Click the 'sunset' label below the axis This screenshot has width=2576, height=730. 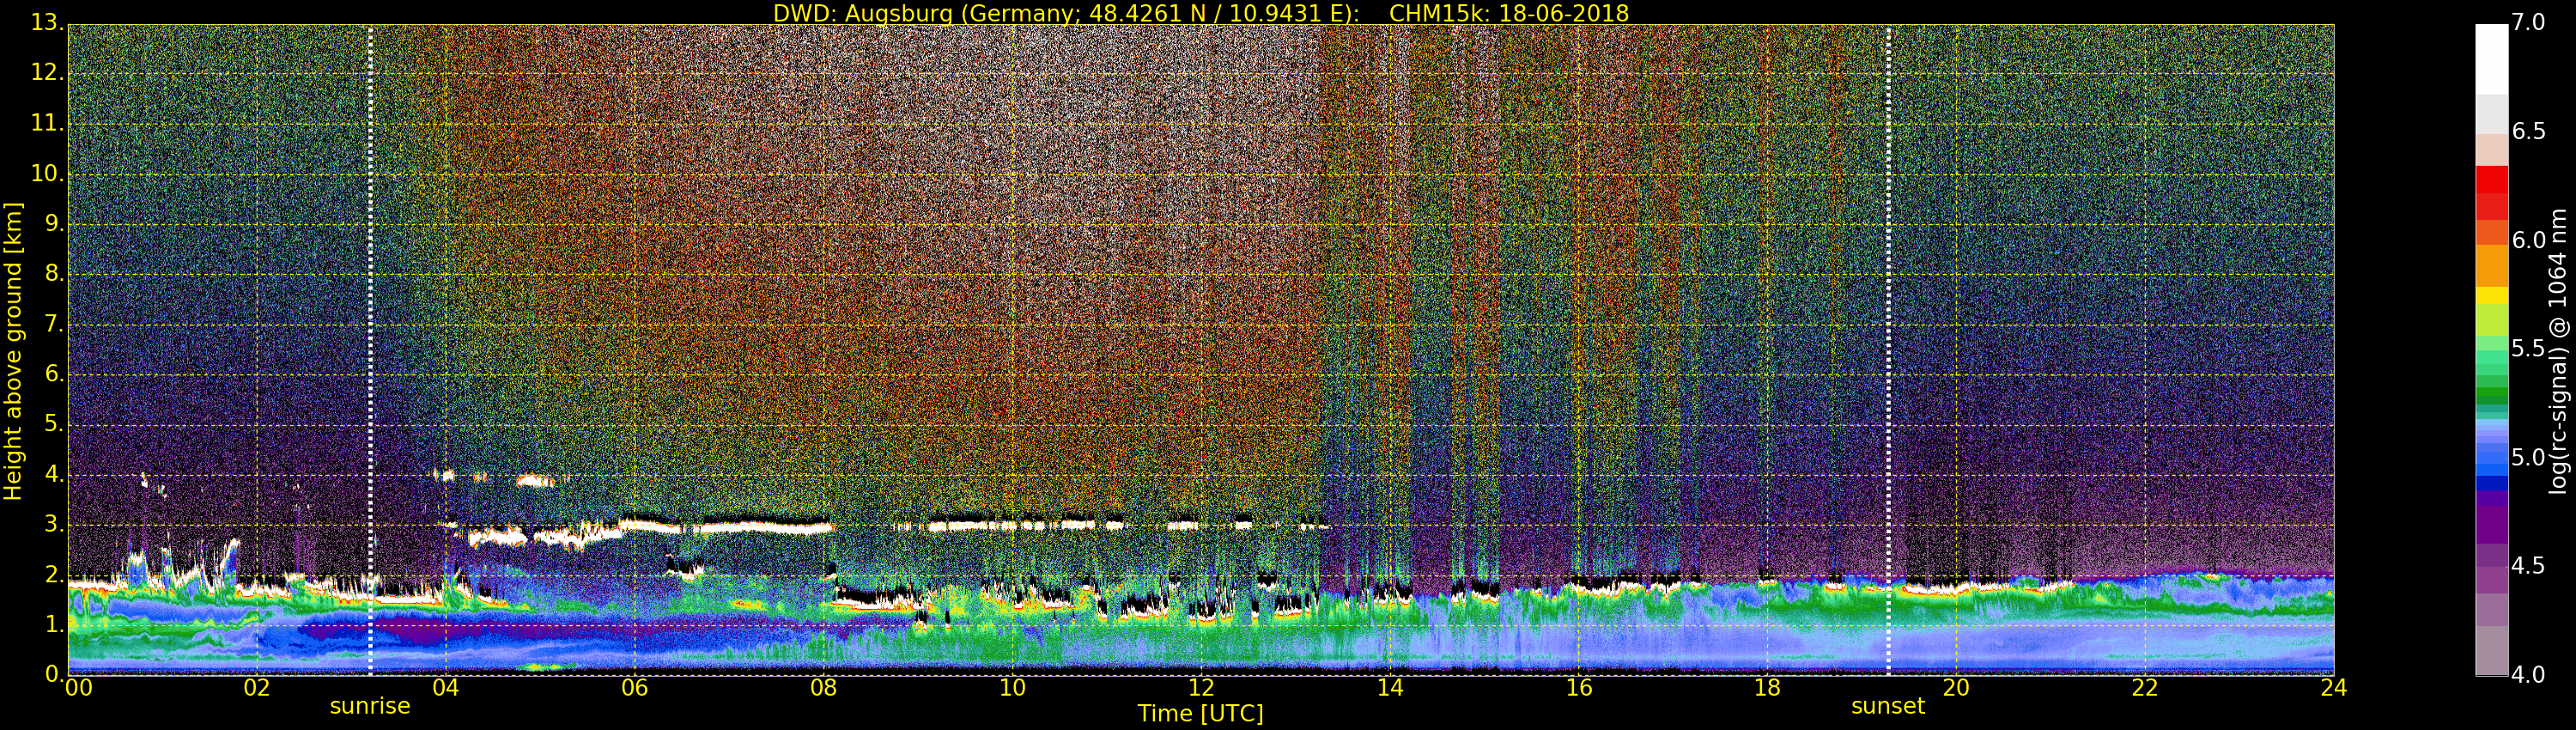(x=1888, y=706)
